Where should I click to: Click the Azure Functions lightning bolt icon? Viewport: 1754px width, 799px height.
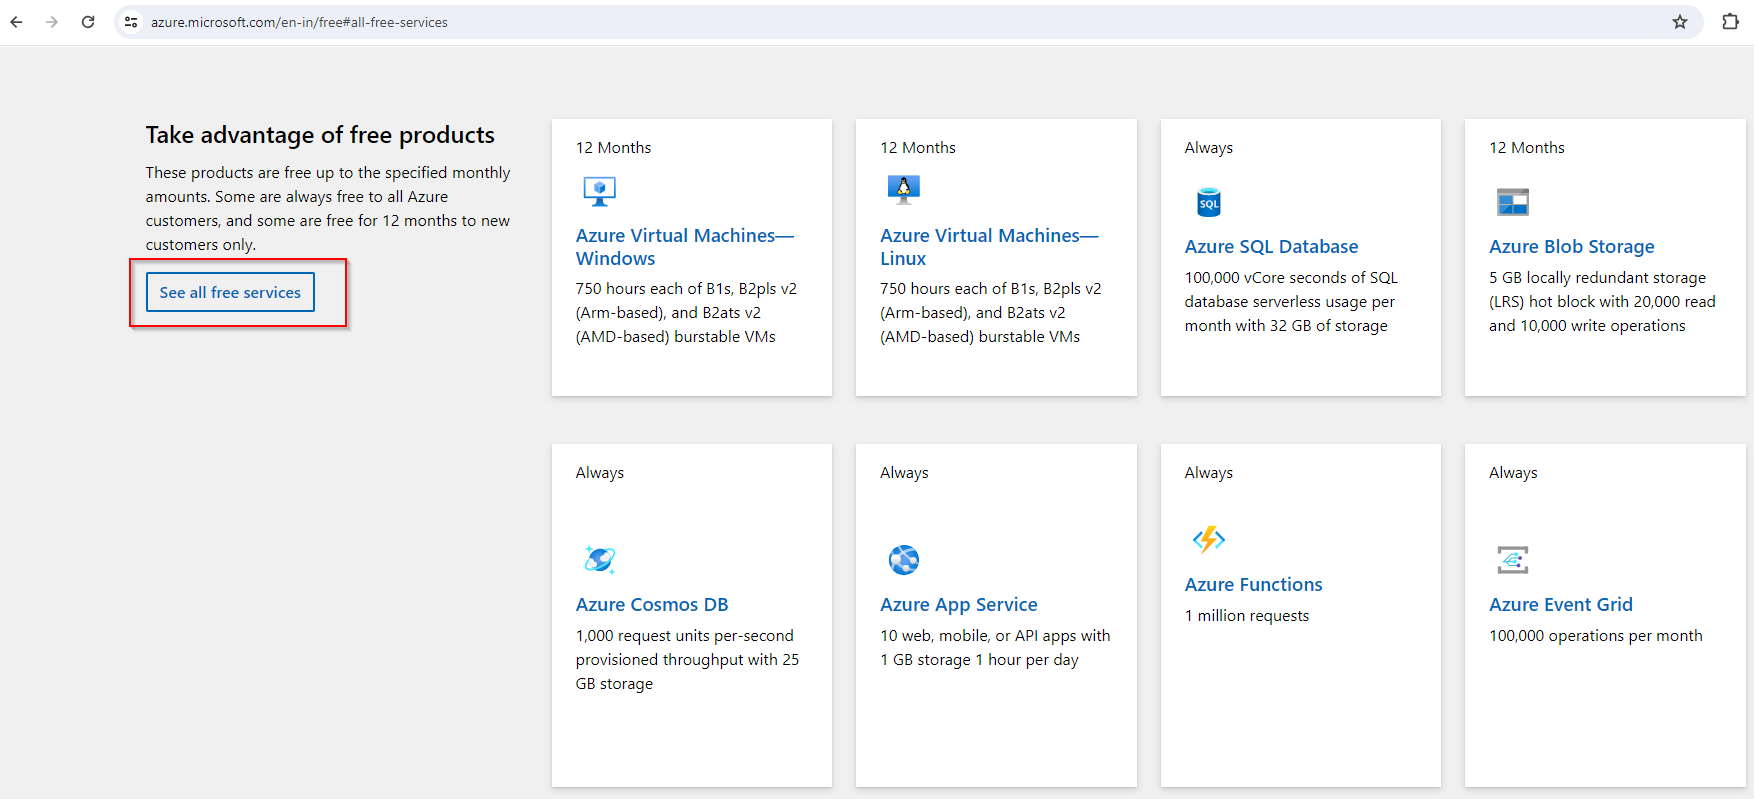click(x=1209, y=539)
